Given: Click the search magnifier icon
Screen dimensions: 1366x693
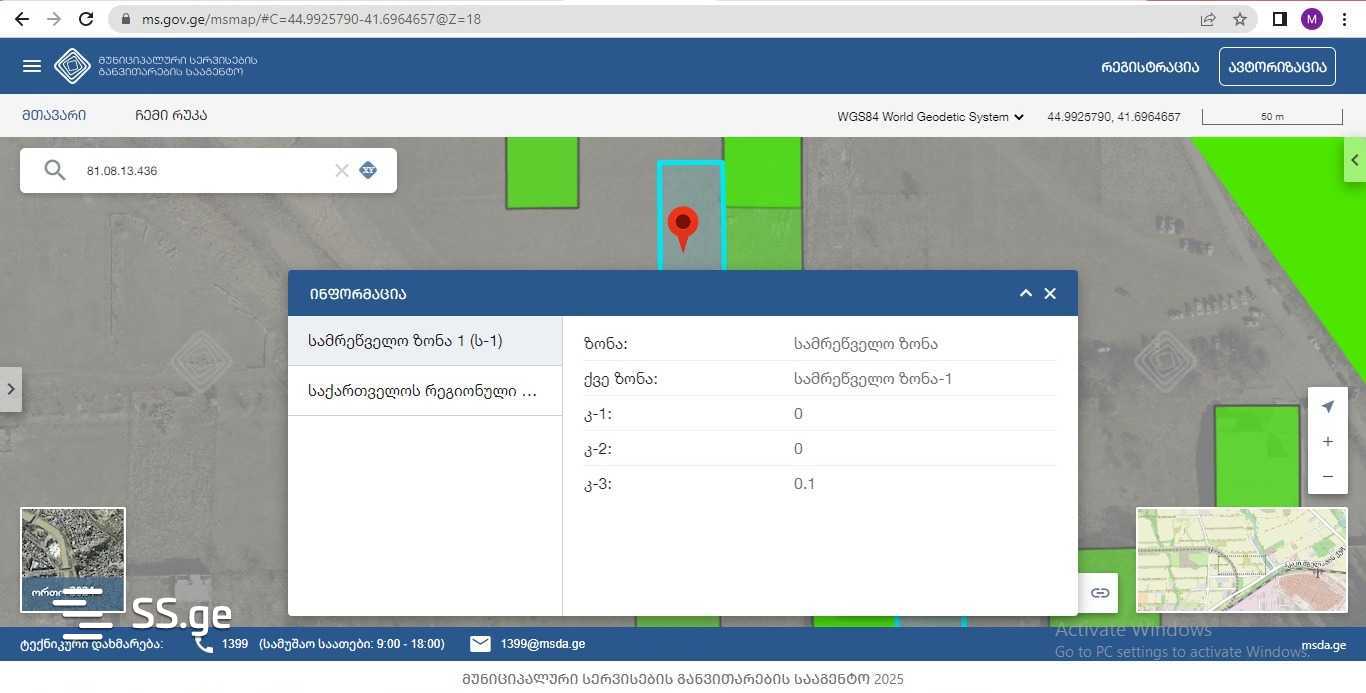Looking at the screenshot, I should [55, 170].
